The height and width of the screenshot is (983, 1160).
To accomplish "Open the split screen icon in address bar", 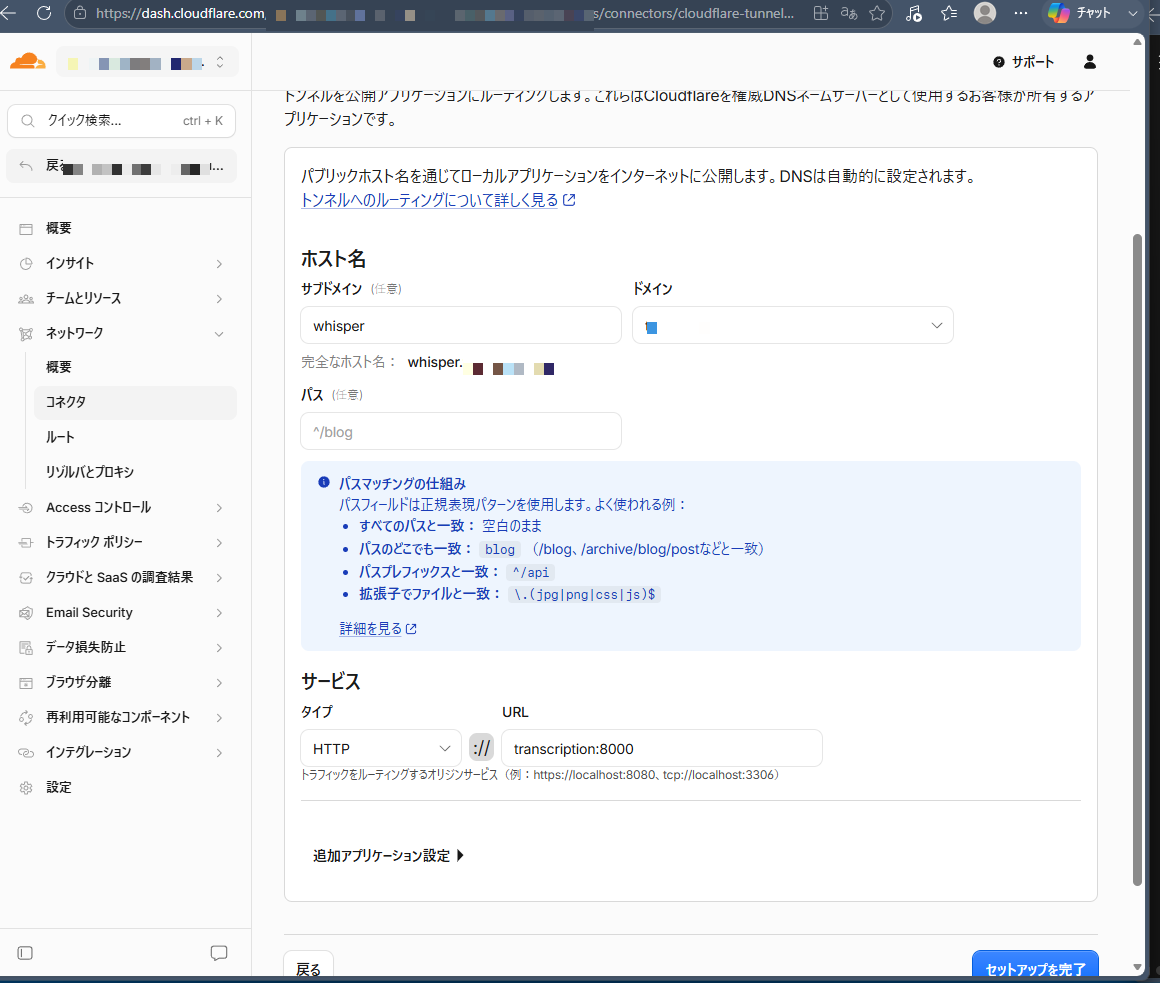I will pyautogui.click(x=820, y=13).
